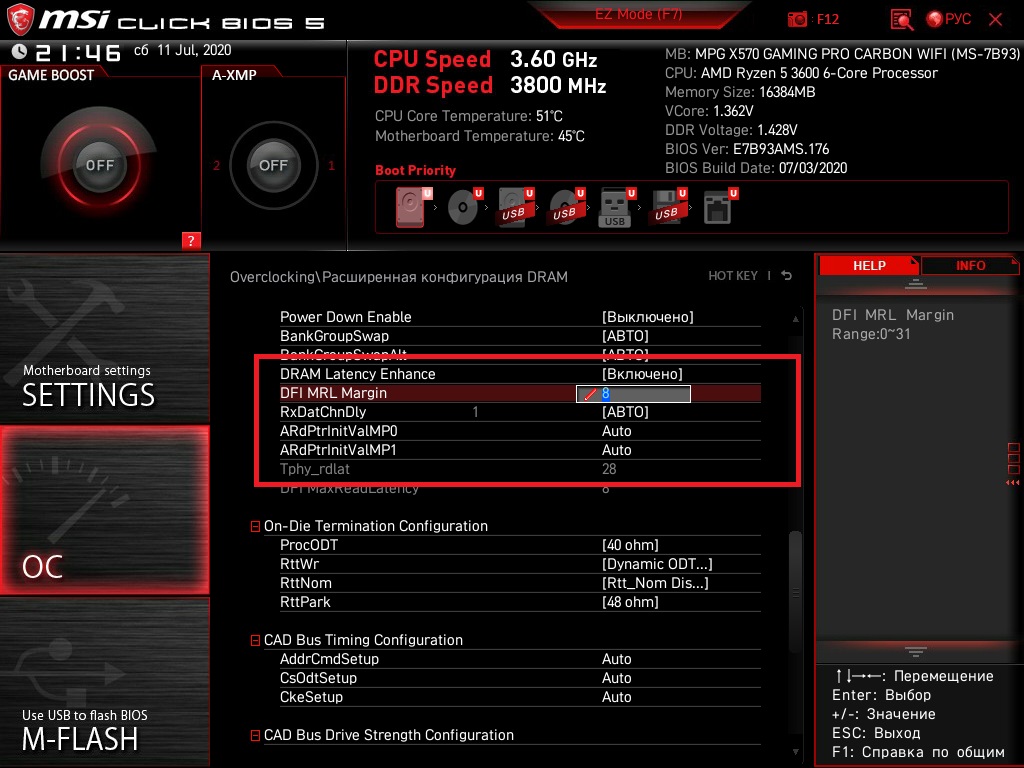Change language via the РУС globe icon
This screenshot has width=1024, height=768.
(x=948, y=19)
